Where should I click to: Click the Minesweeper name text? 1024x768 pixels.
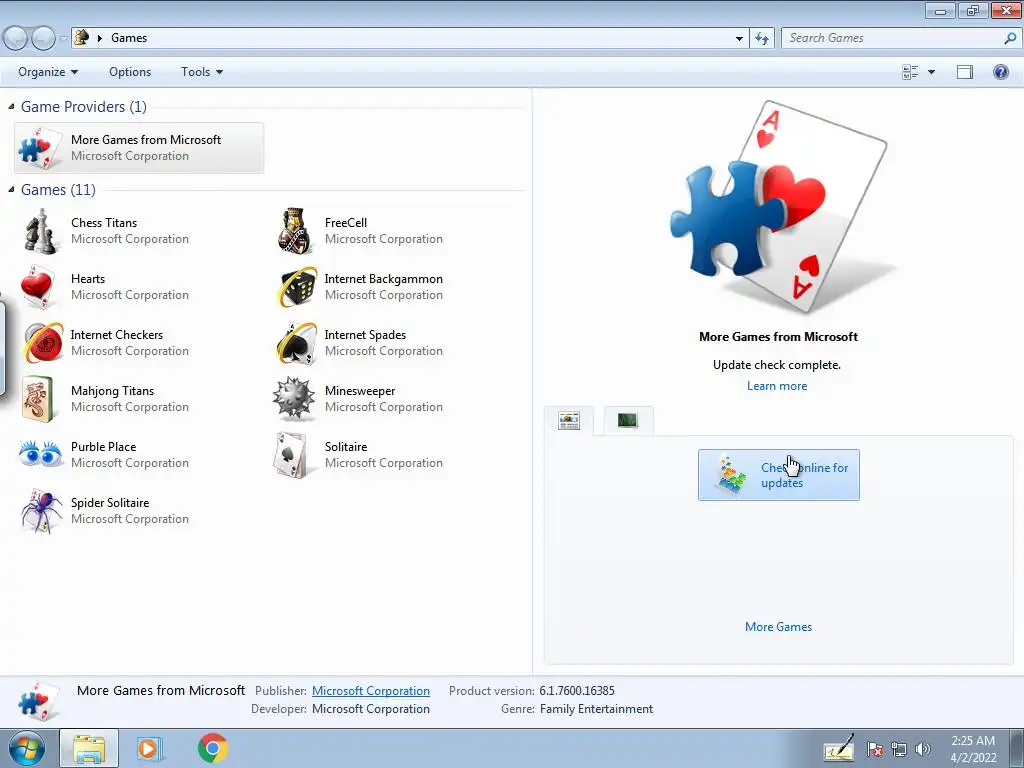point(360,391)
